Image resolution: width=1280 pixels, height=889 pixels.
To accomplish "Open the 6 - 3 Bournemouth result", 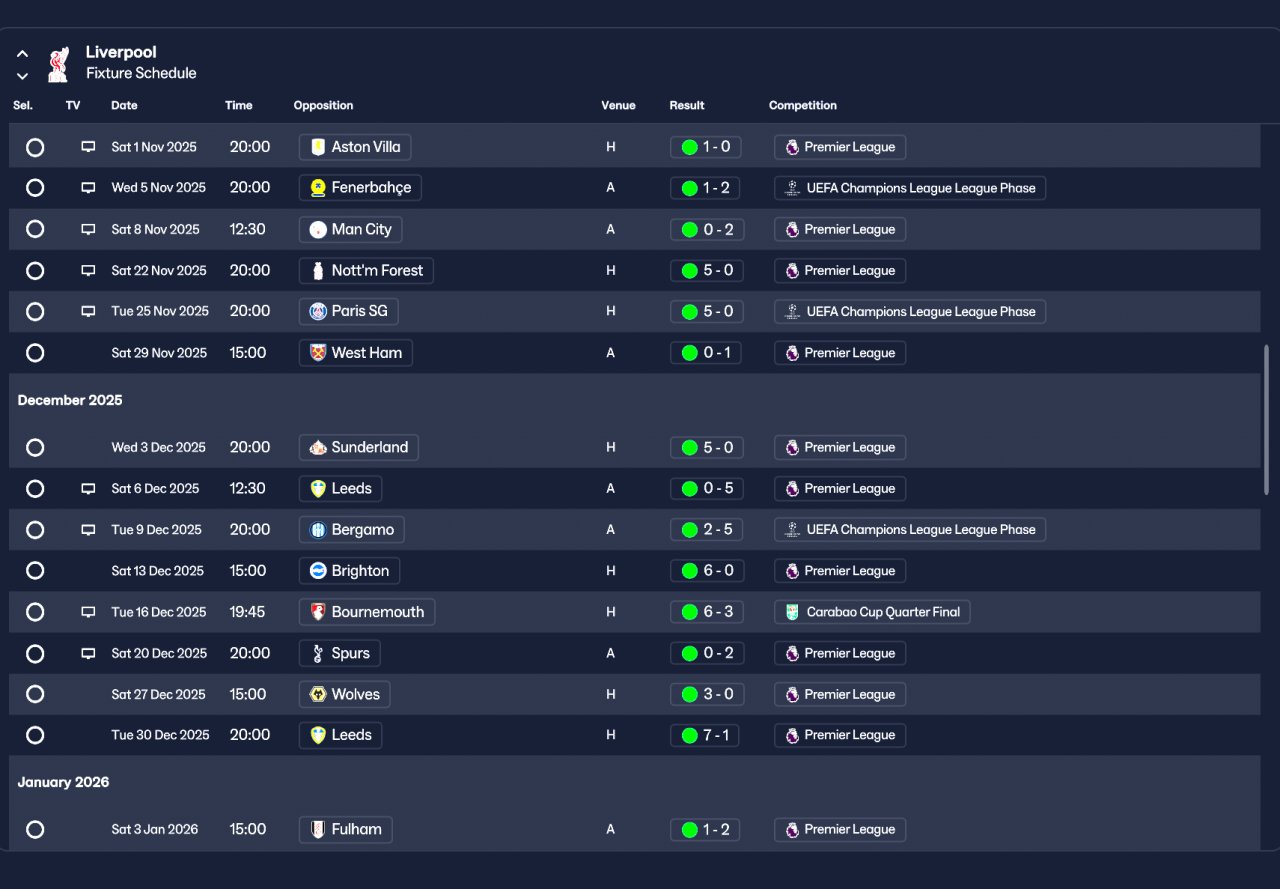I will coord(706,612).
